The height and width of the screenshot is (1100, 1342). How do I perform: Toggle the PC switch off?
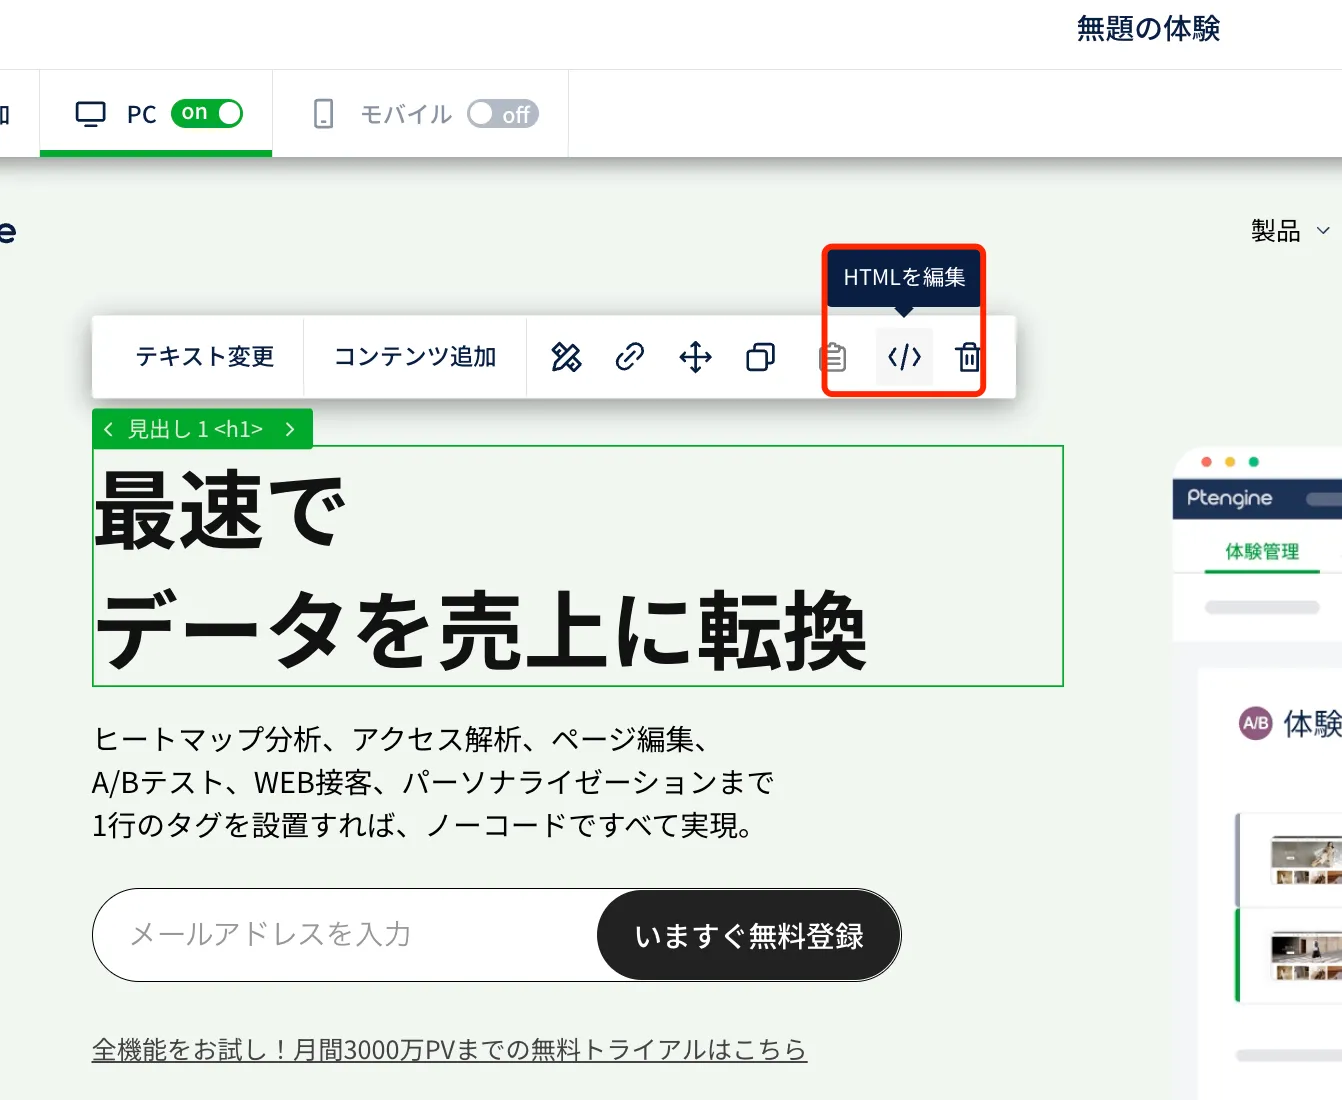207,114
